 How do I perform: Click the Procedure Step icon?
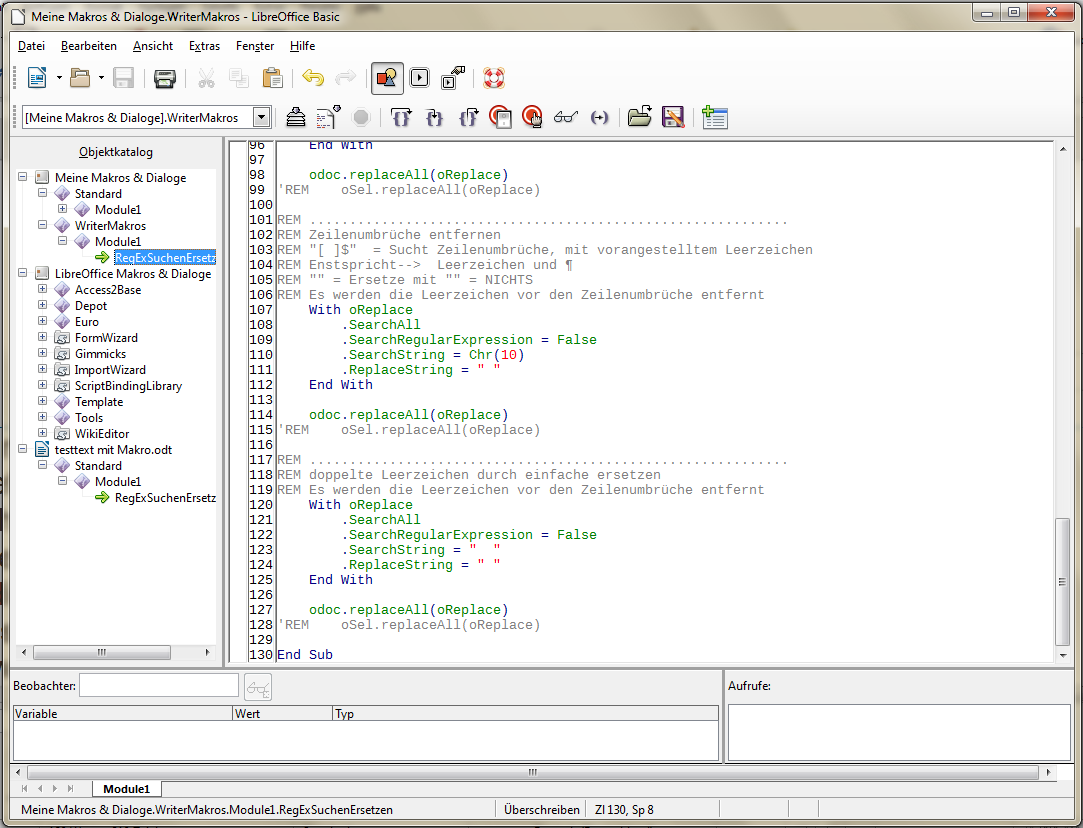[x=401, y=117]
